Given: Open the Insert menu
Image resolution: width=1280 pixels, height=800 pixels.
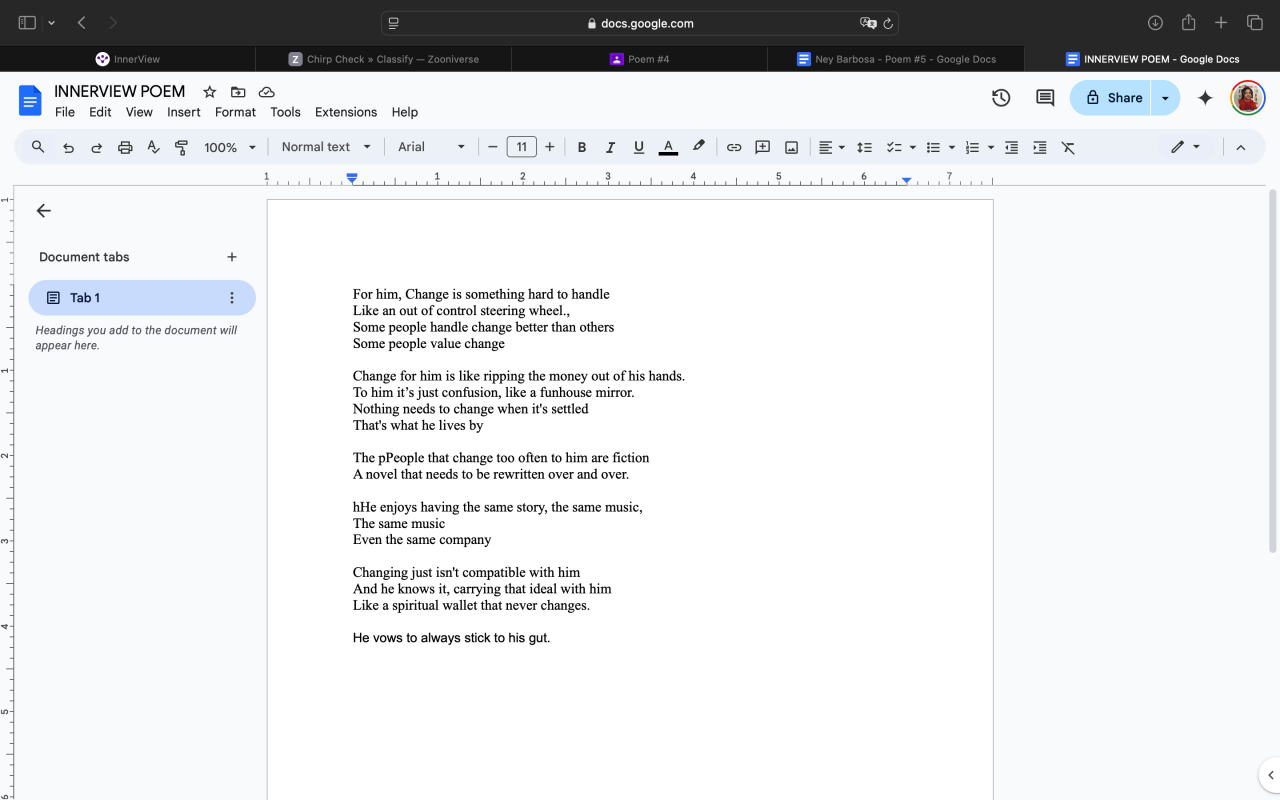Looking at the screenshot, I should tap(184, 112).
